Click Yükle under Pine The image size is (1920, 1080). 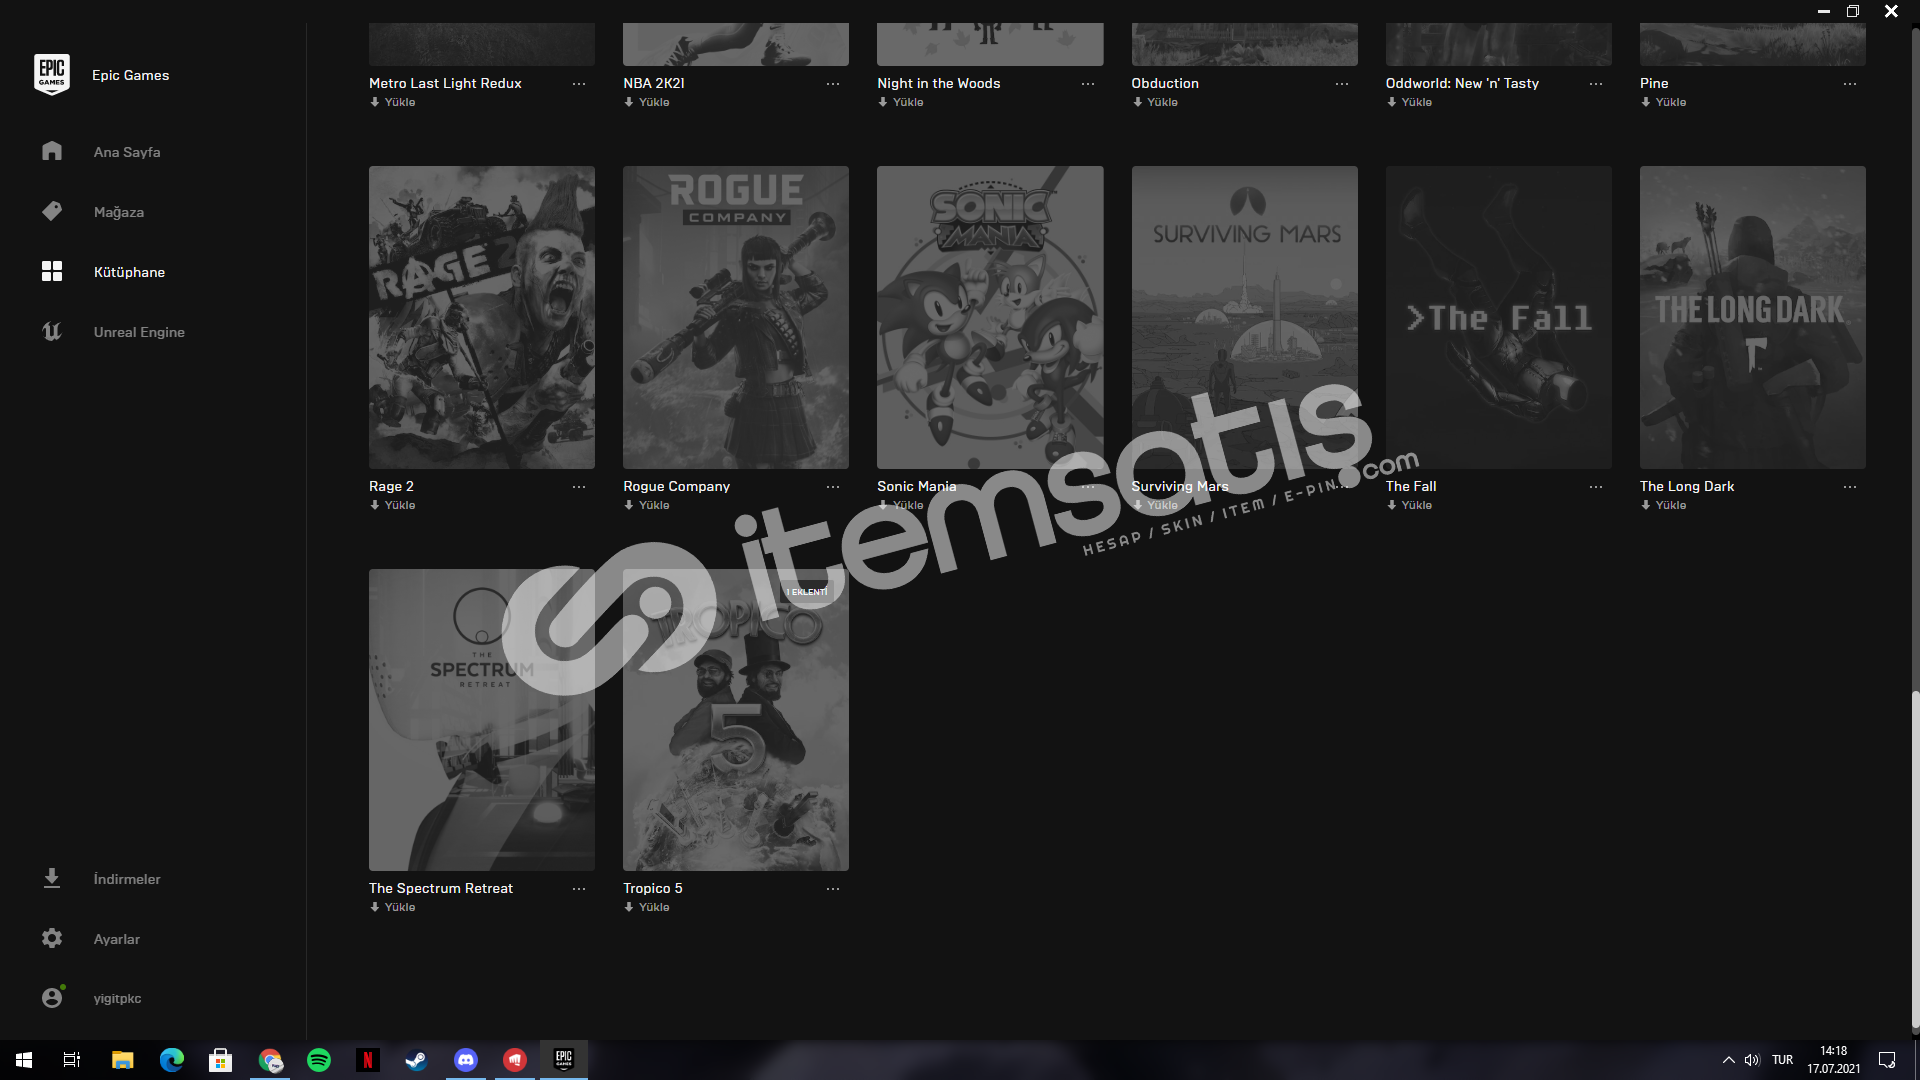click(x=1664, y=102)
